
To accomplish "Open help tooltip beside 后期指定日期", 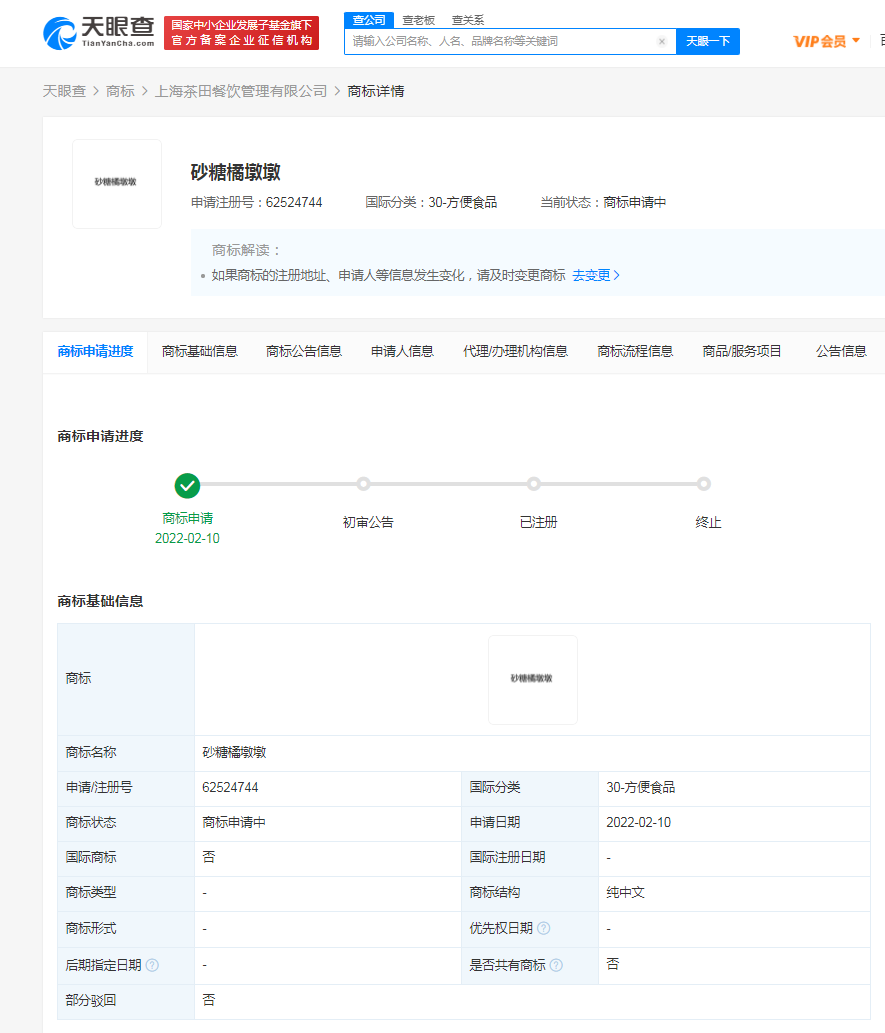I will (x=150, y=965).
